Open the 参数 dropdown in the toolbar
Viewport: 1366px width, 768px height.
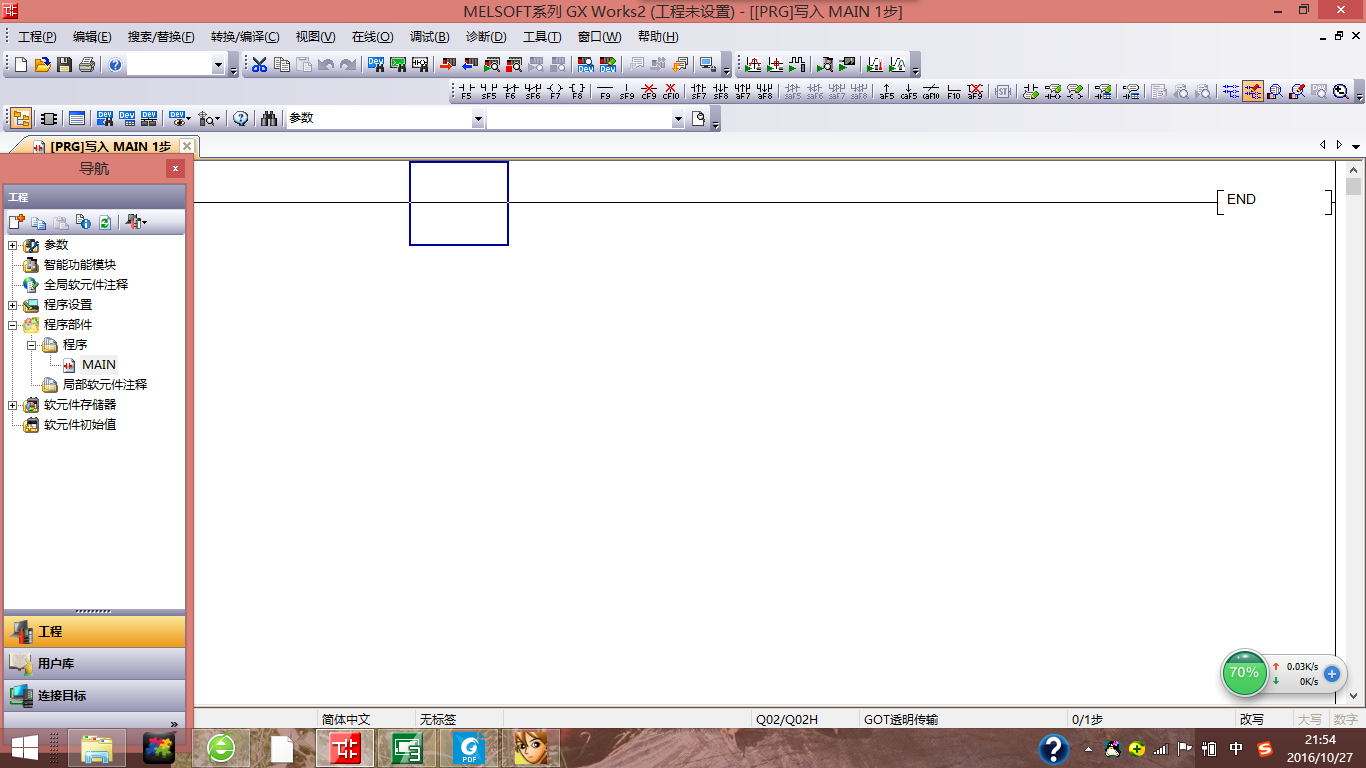point(477,119)
